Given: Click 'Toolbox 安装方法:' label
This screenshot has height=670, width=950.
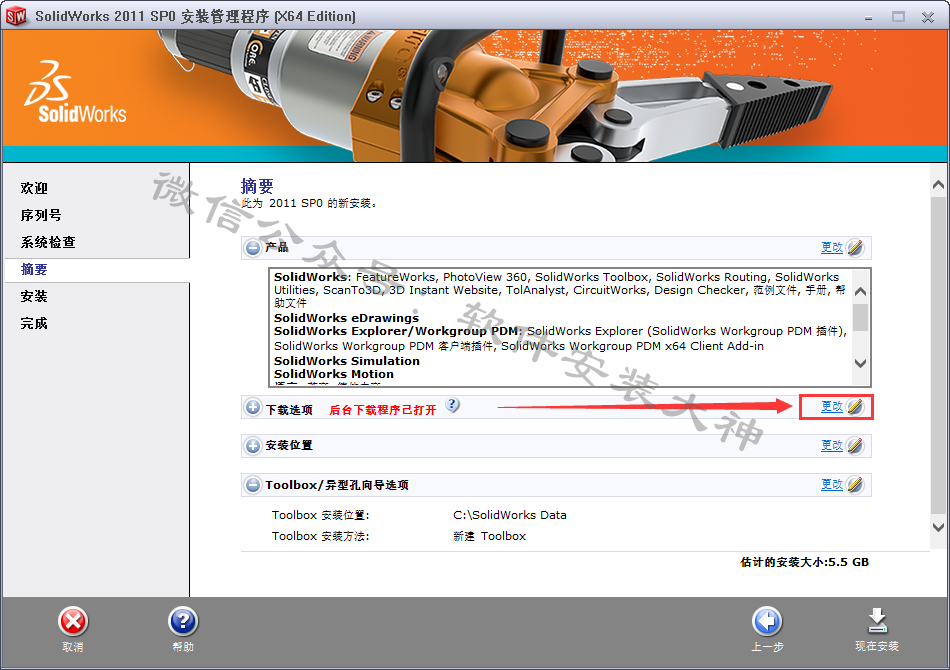Looking at the screenshot, I should pos(321,536).
